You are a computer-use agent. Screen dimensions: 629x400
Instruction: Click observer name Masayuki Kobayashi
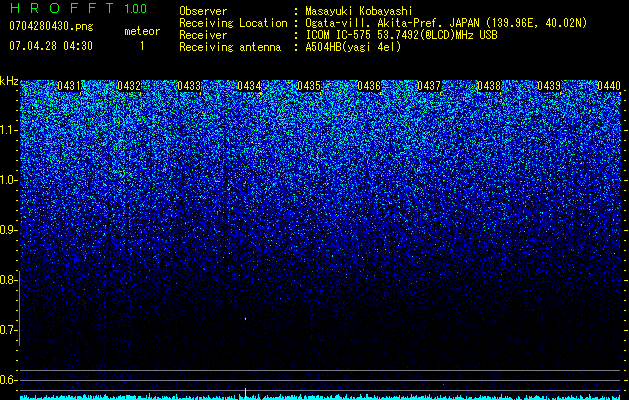(359, 12)
